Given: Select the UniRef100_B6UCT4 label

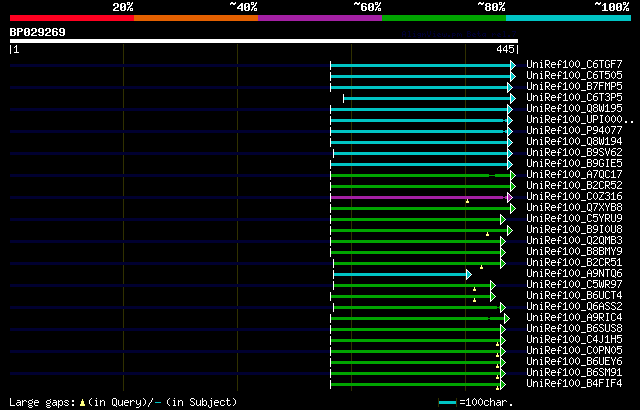Looking at the screenshot, I should [574, 296].
